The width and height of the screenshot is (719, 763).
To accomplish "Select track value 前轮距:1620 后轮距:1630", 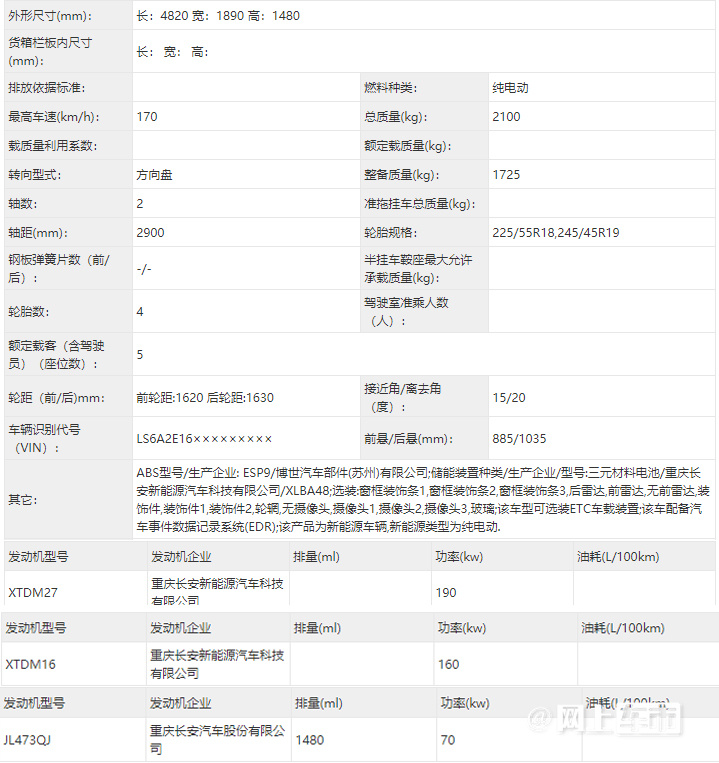I will tap(205, 398).
